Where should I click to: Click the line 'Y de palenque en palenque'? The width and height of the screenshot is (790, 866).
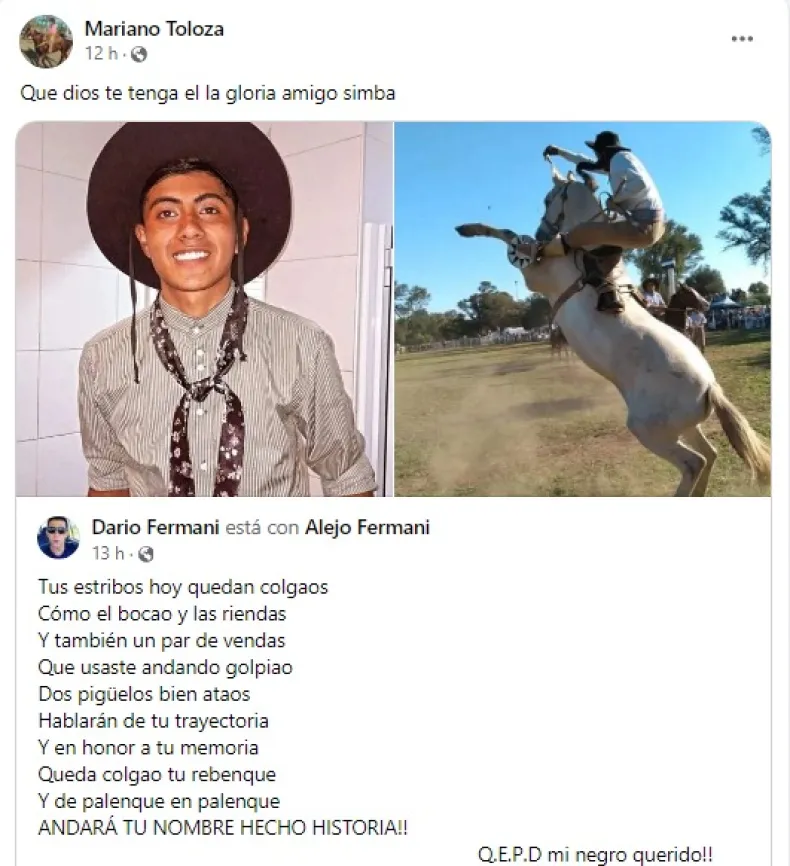pos(159,801)
